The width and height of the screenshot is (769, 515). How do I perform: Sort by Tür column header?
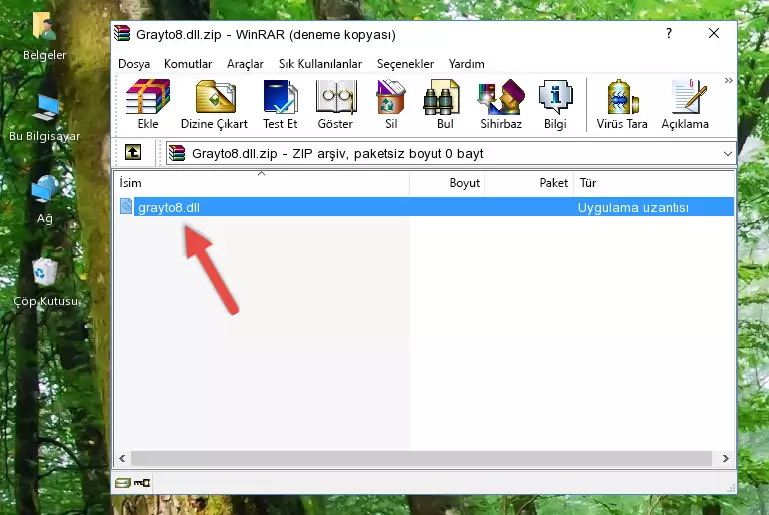tap(654, 183)
